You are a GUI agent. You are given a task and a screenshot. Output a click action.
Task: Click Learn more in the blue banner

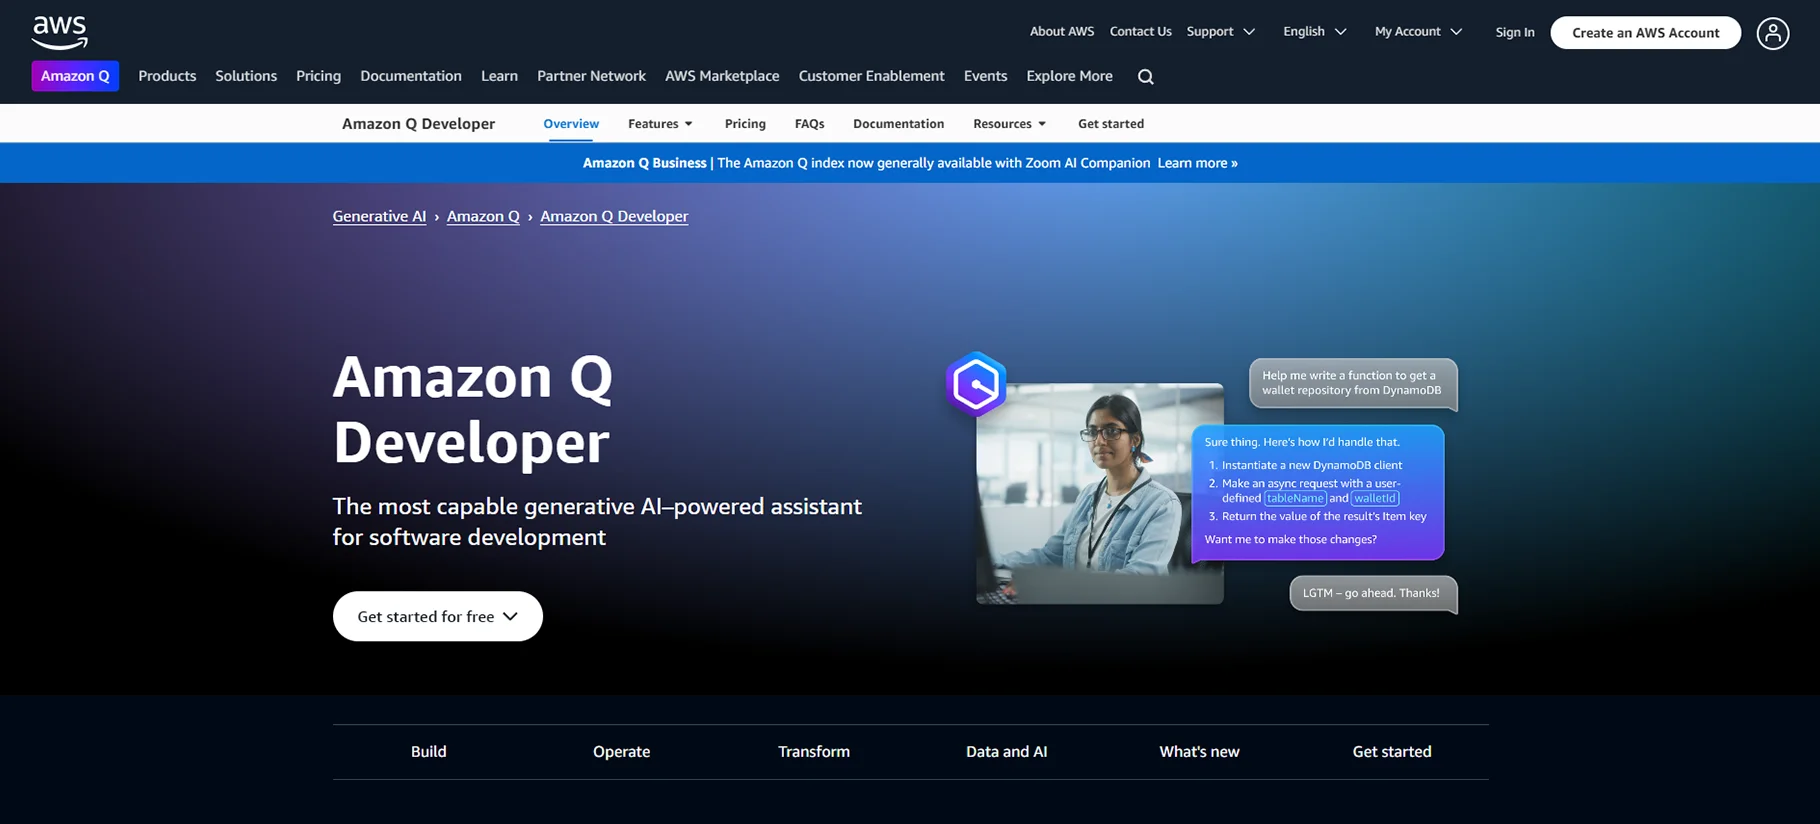[x=1197, y=163]
